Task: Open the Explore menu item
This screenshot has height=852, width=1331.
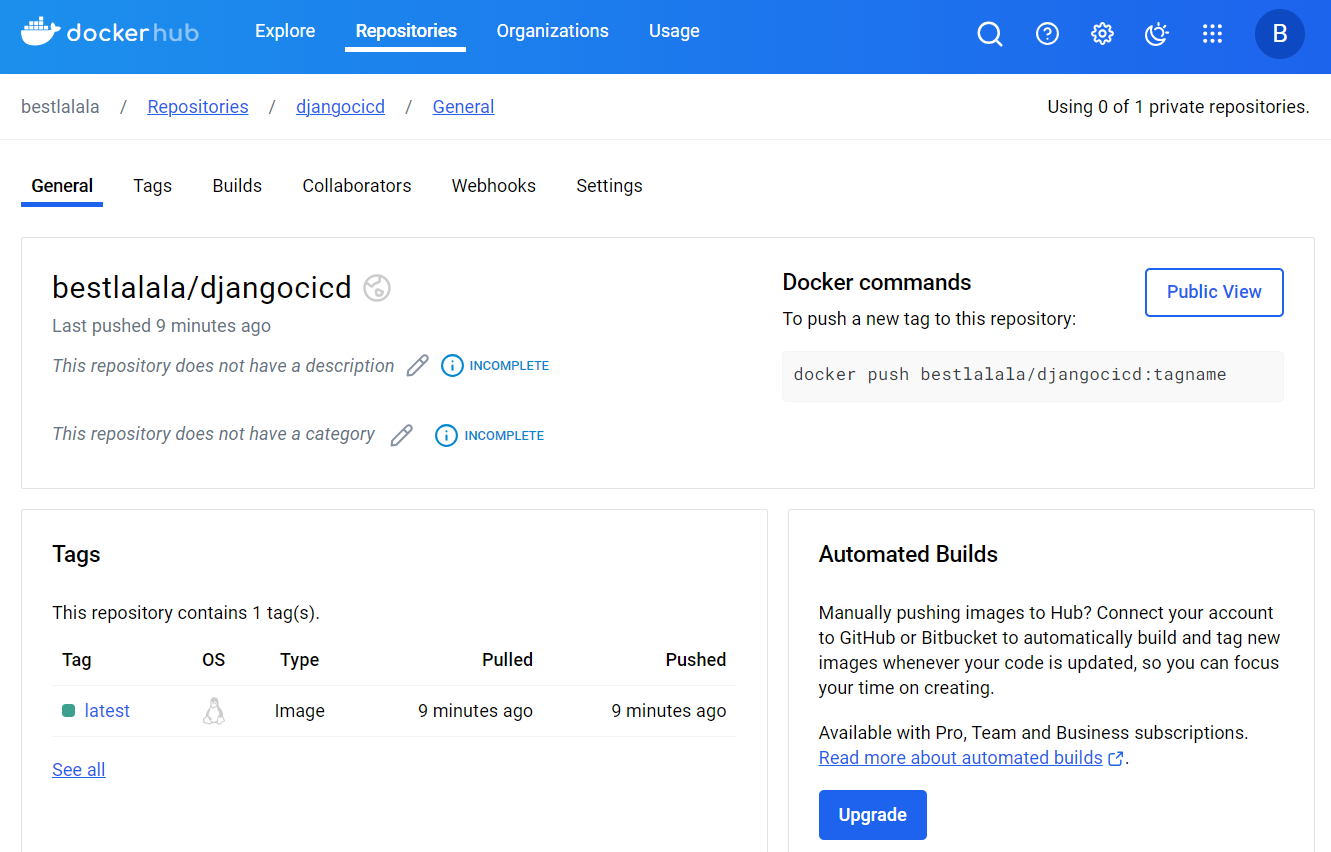Action: click(285, 31)
